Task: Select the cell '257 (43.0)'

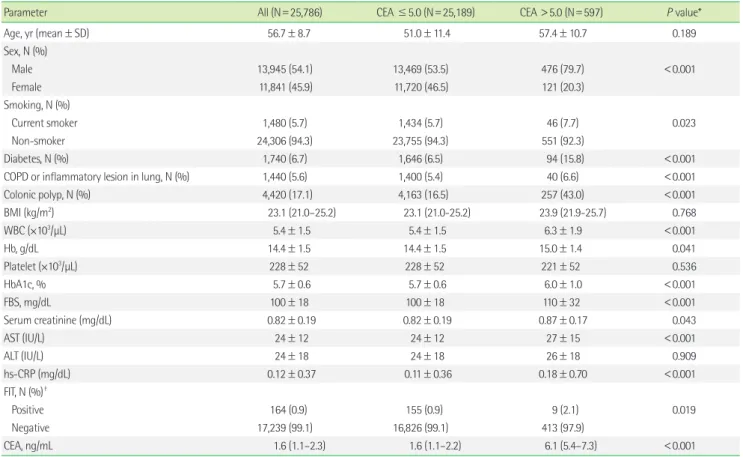Action: click(x=562, y=195)
